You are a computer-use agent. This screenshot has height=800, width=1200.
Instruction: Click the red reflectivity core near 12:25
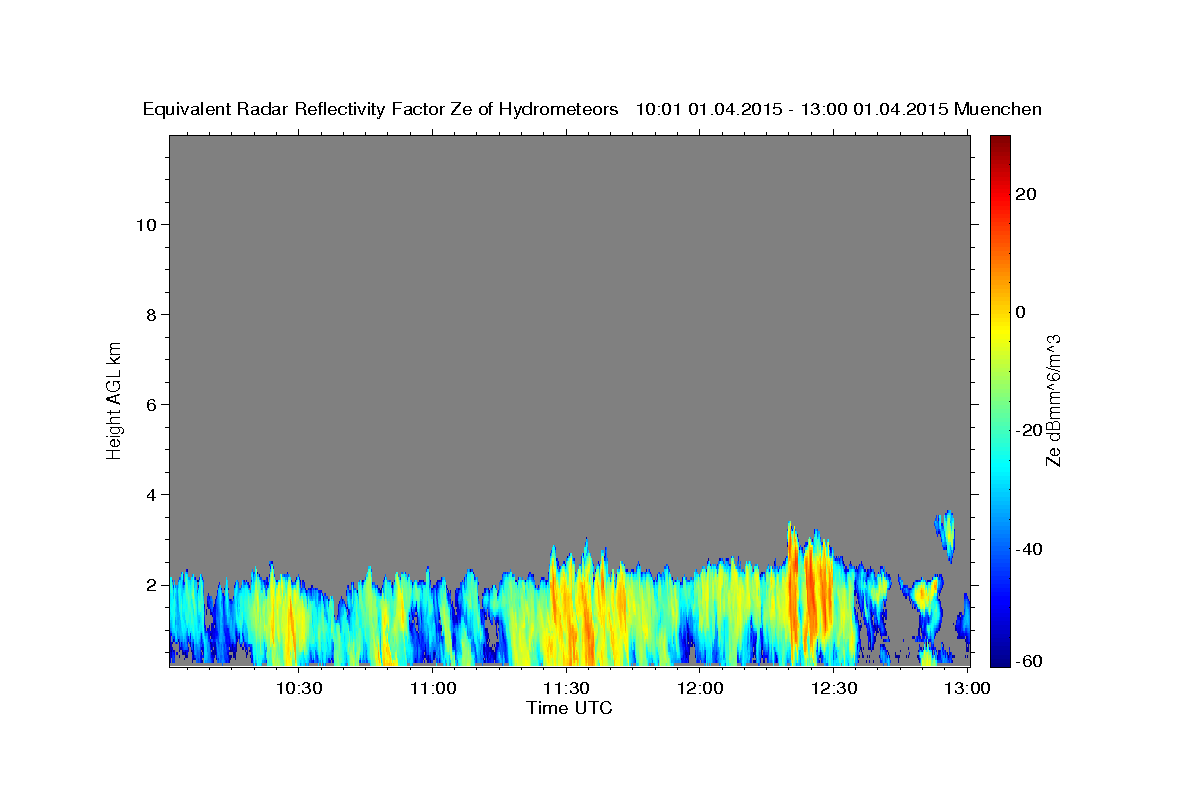coord(811,590)
